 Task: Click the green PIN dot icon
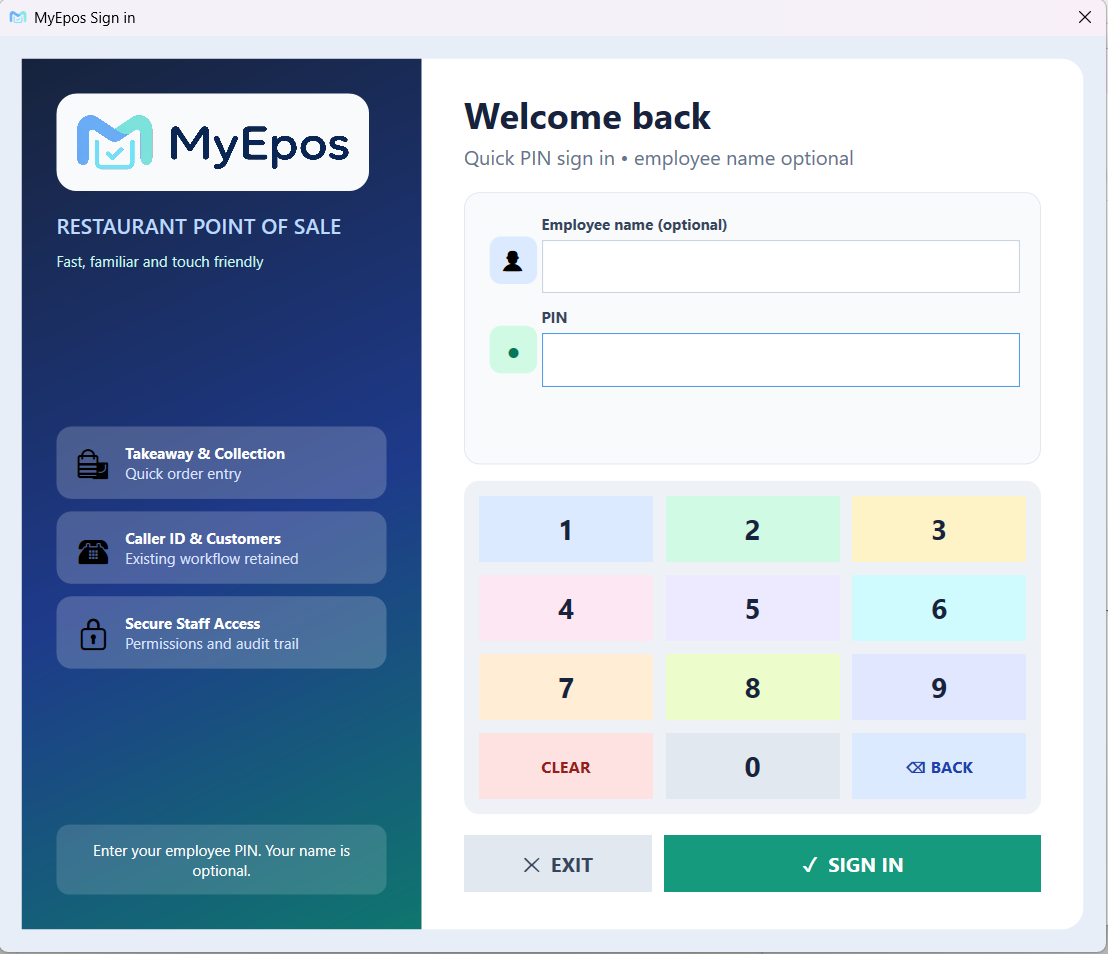[513, 351]
